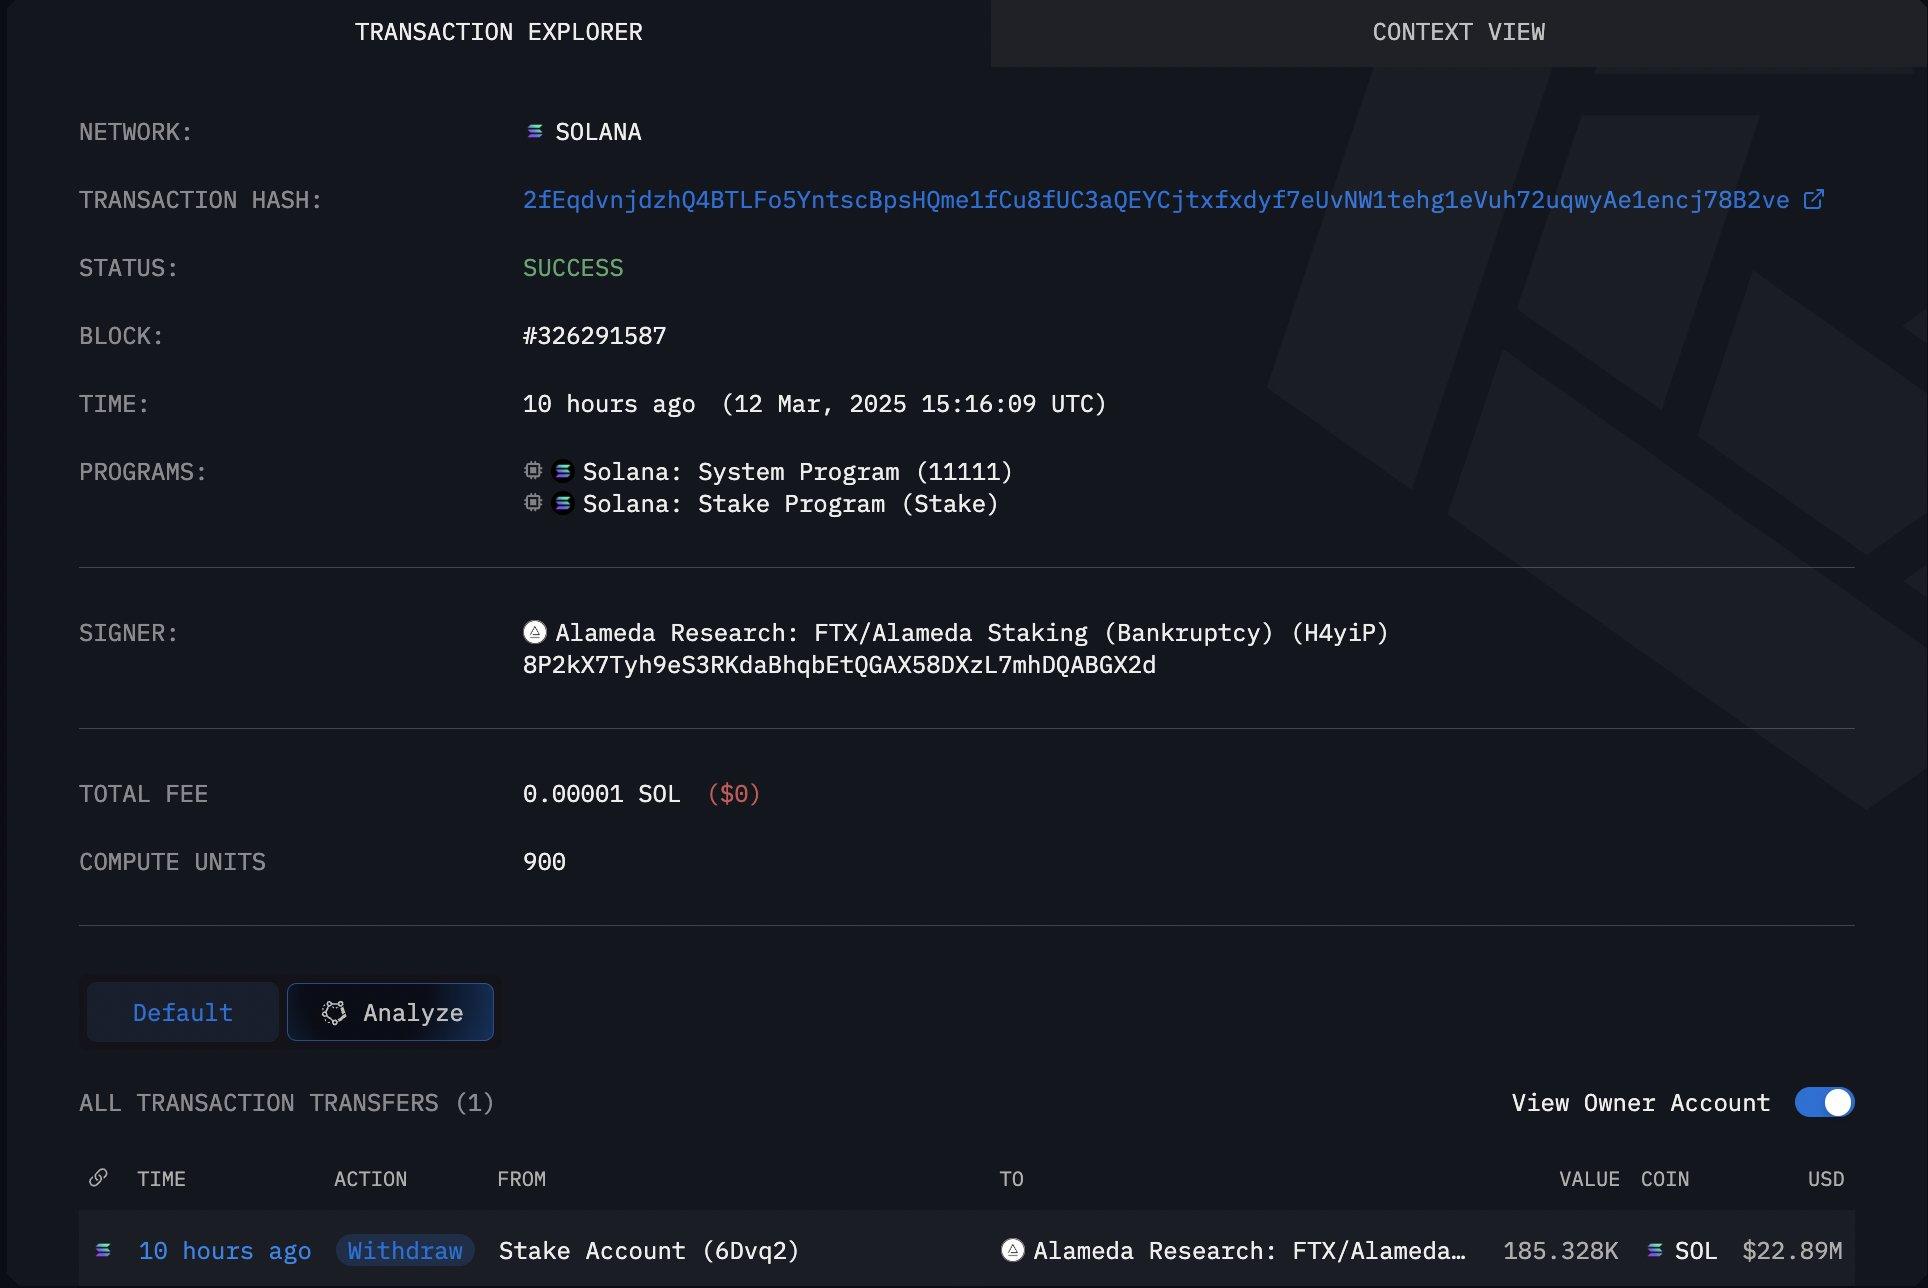
Task: Click the Alameda logo in the TO column
Action: (x=1012, y=1250)
